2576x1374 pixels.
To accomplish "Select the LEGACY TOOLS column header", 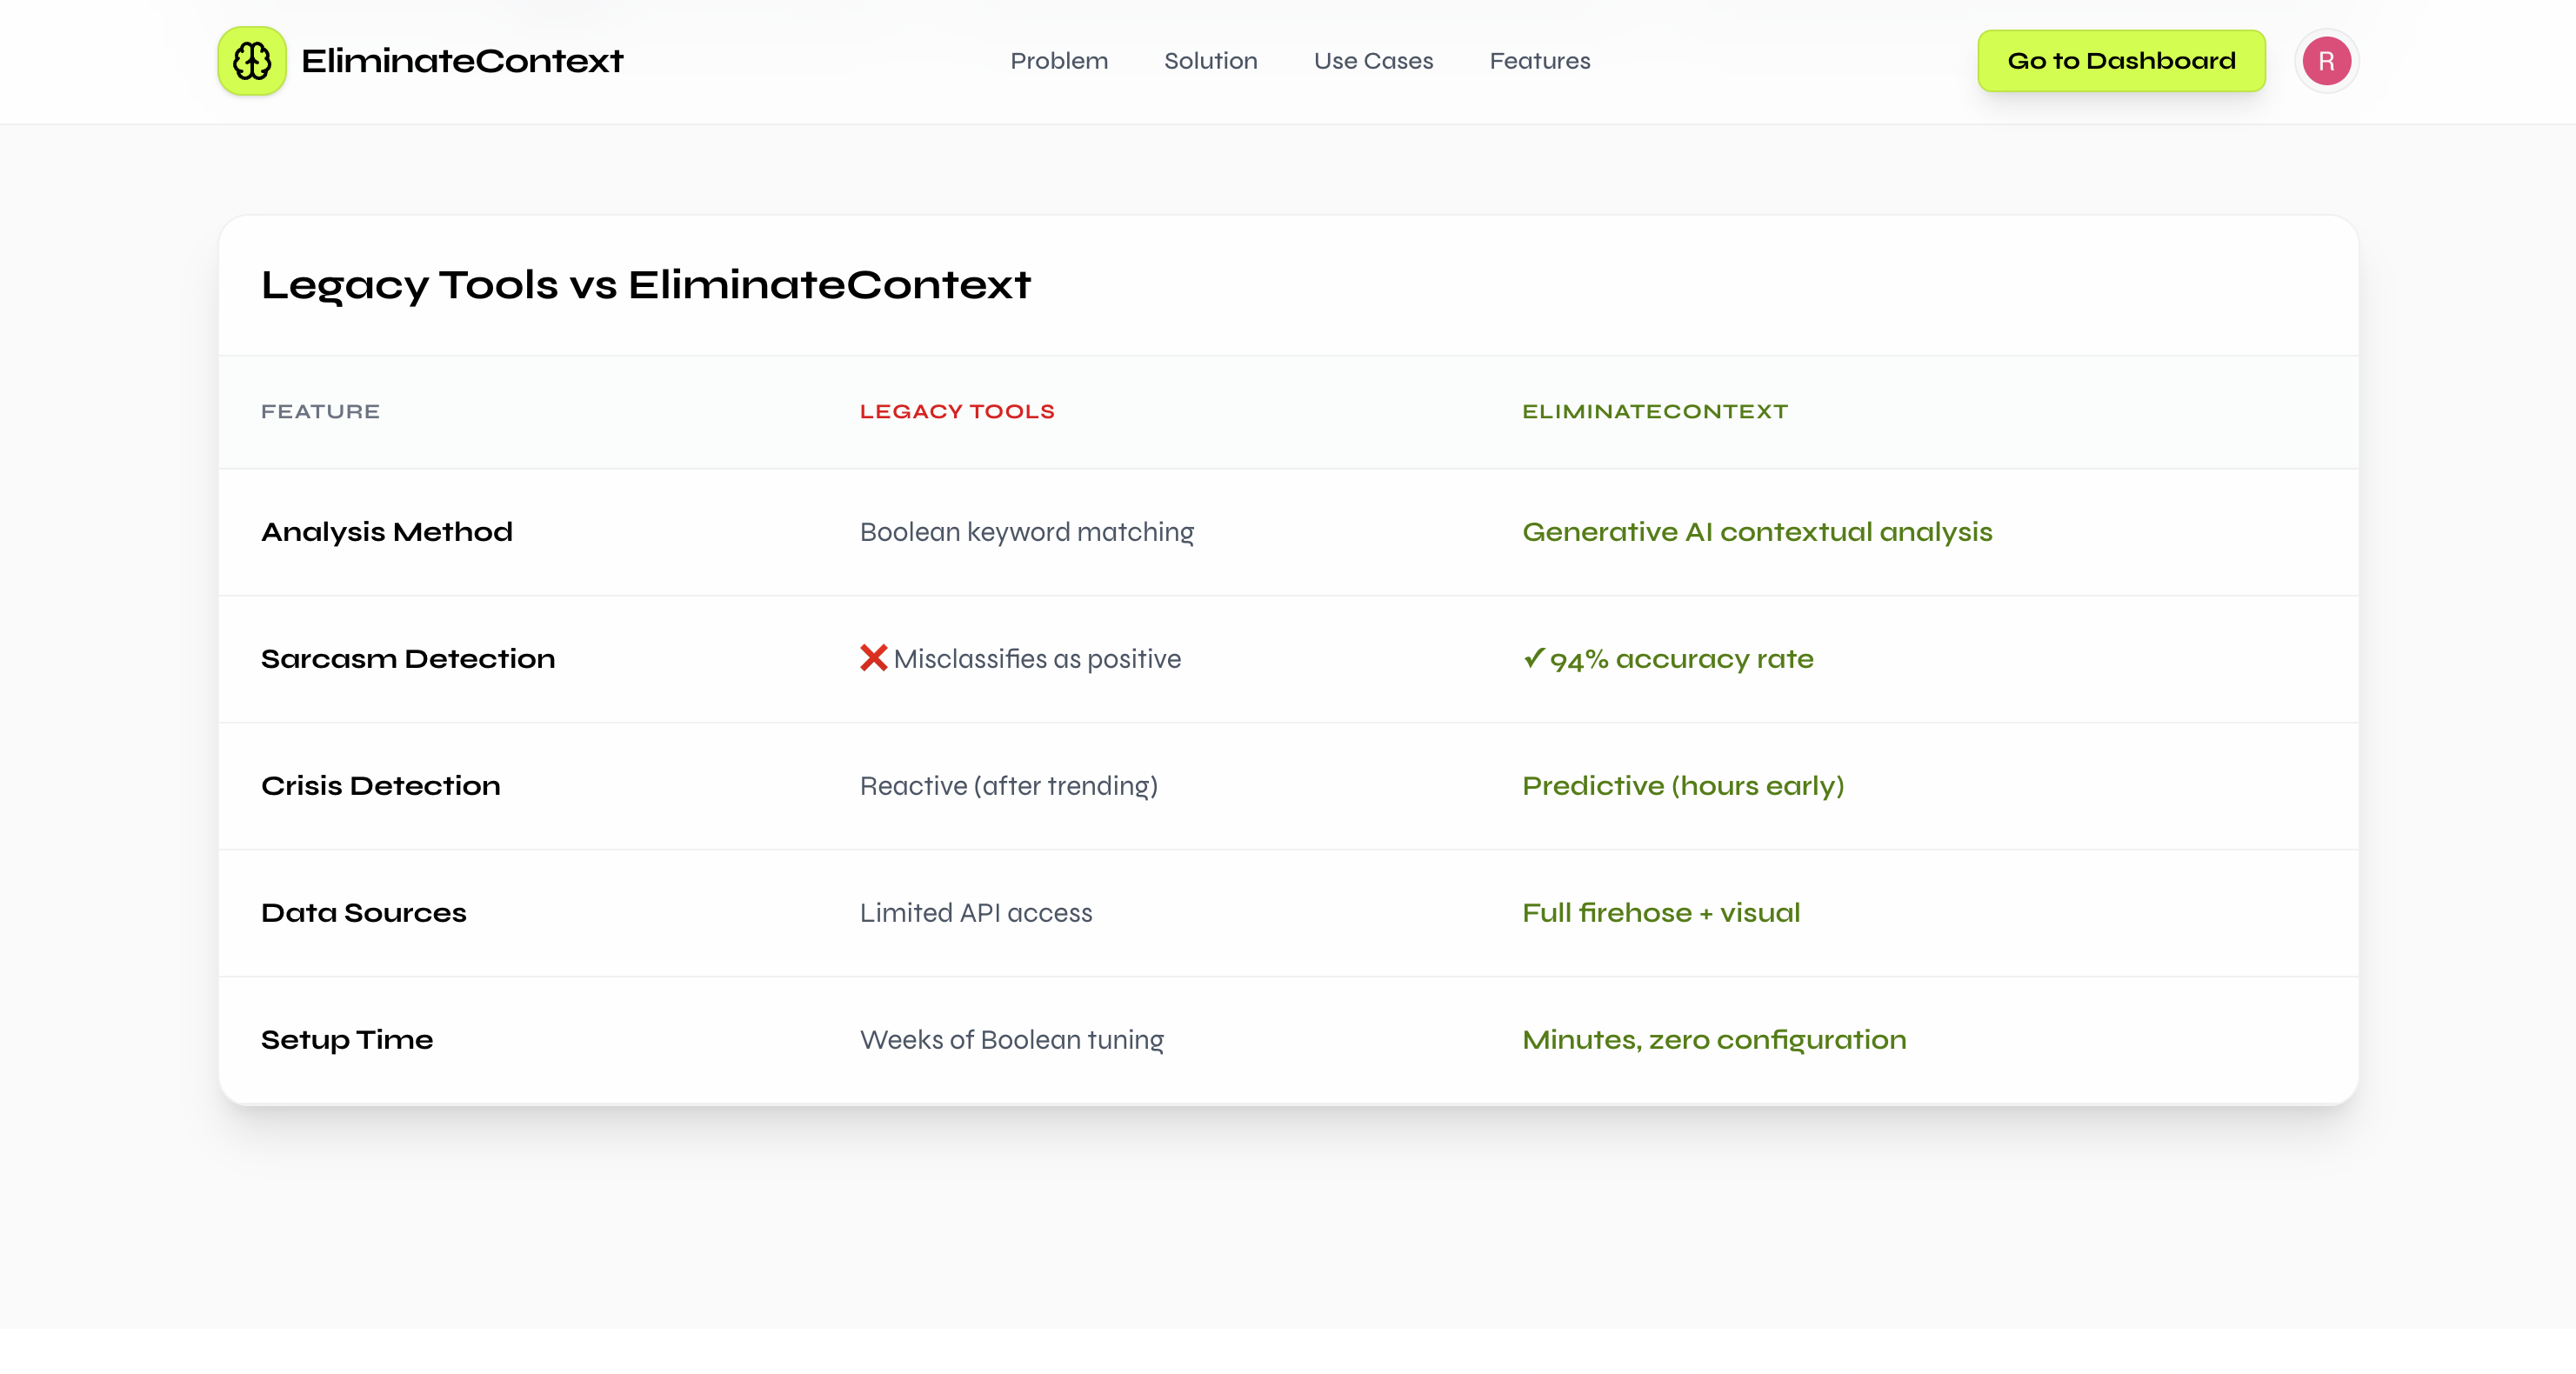I will [x=957, y=411].
